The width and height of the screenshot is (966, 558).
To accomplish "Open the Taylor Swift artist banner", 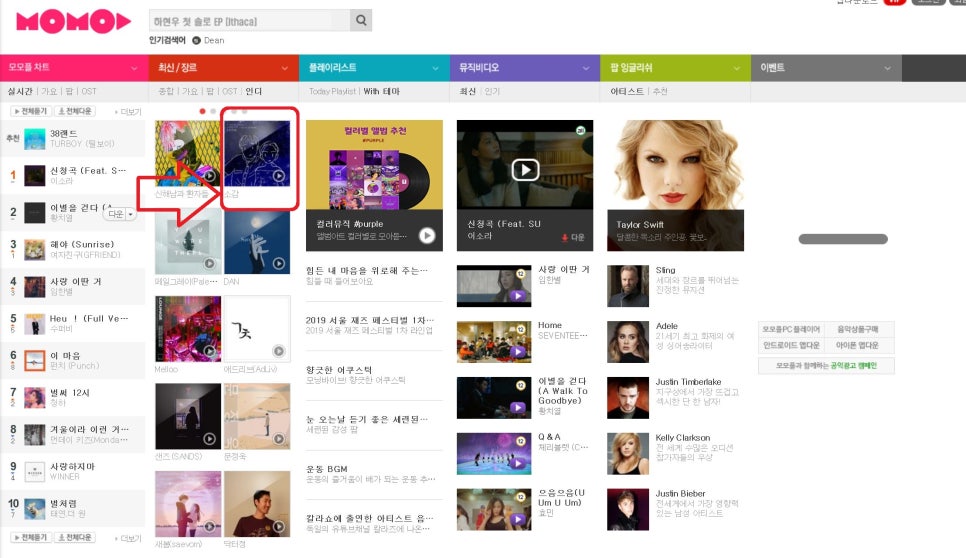I will click(x=675, y=185).
